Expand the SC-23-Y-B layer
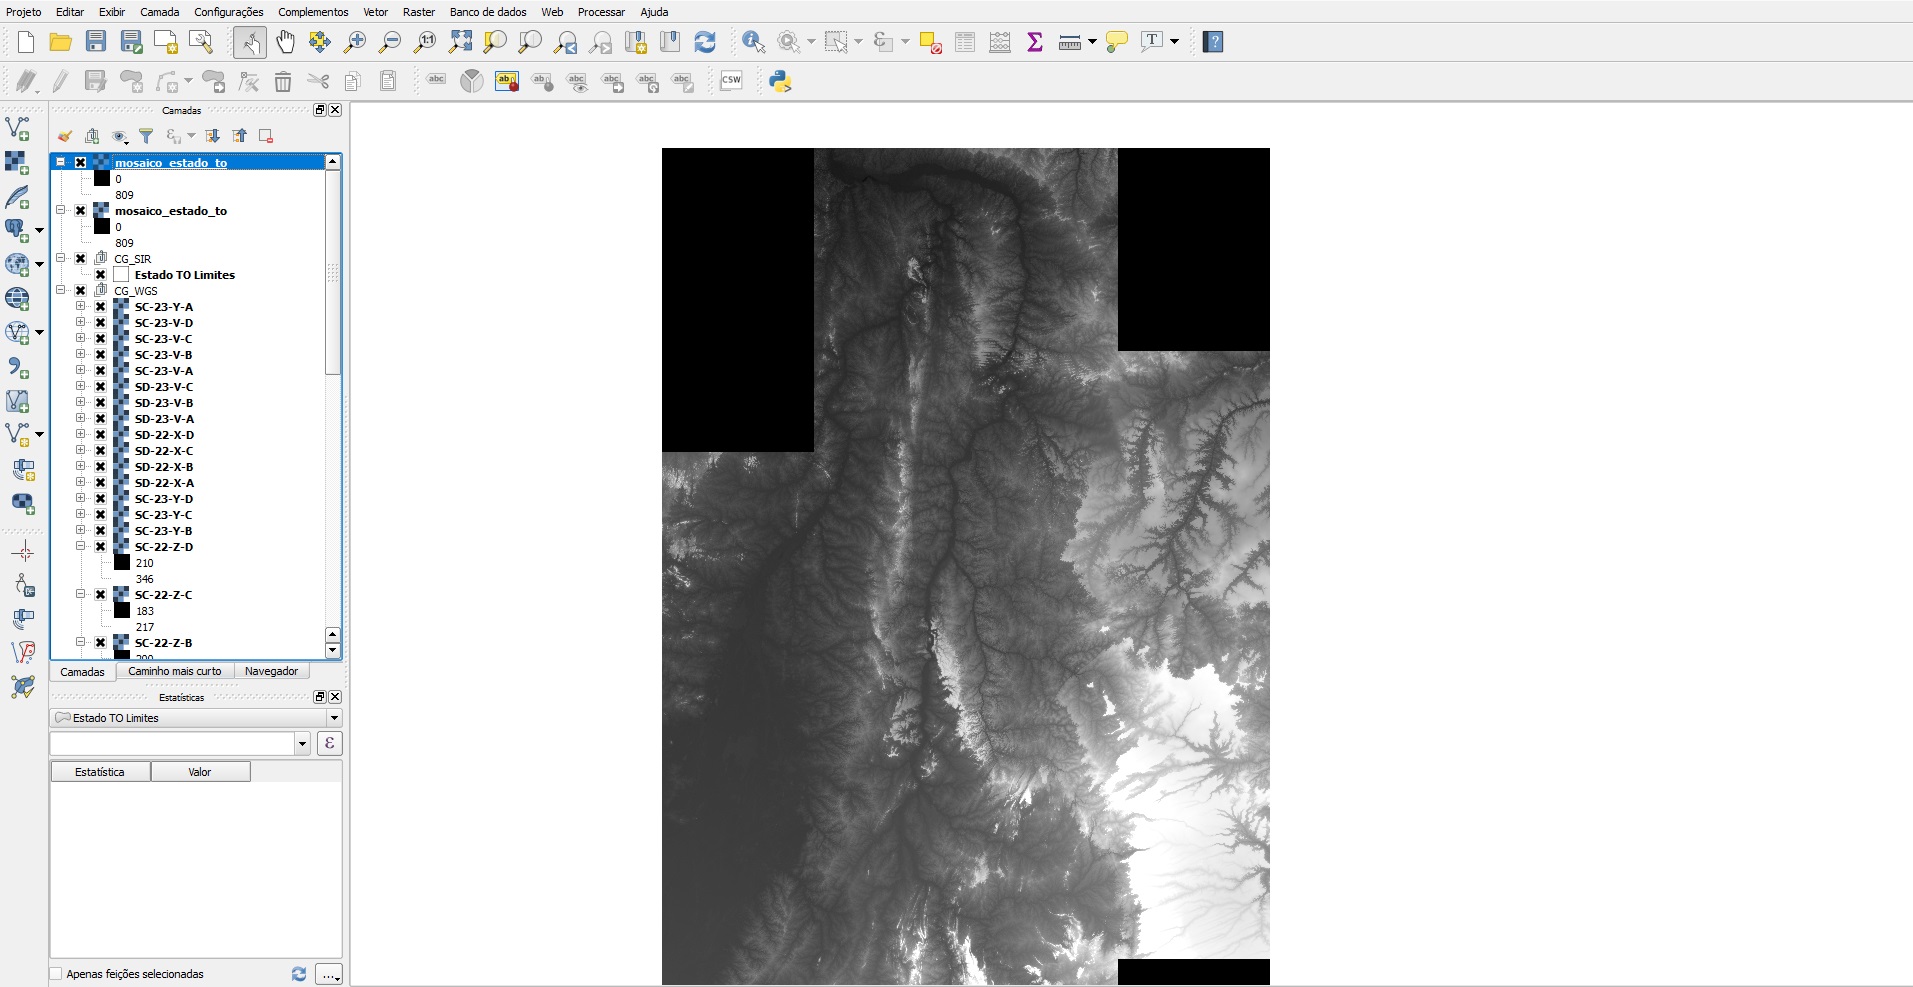 tap(81, 530)
